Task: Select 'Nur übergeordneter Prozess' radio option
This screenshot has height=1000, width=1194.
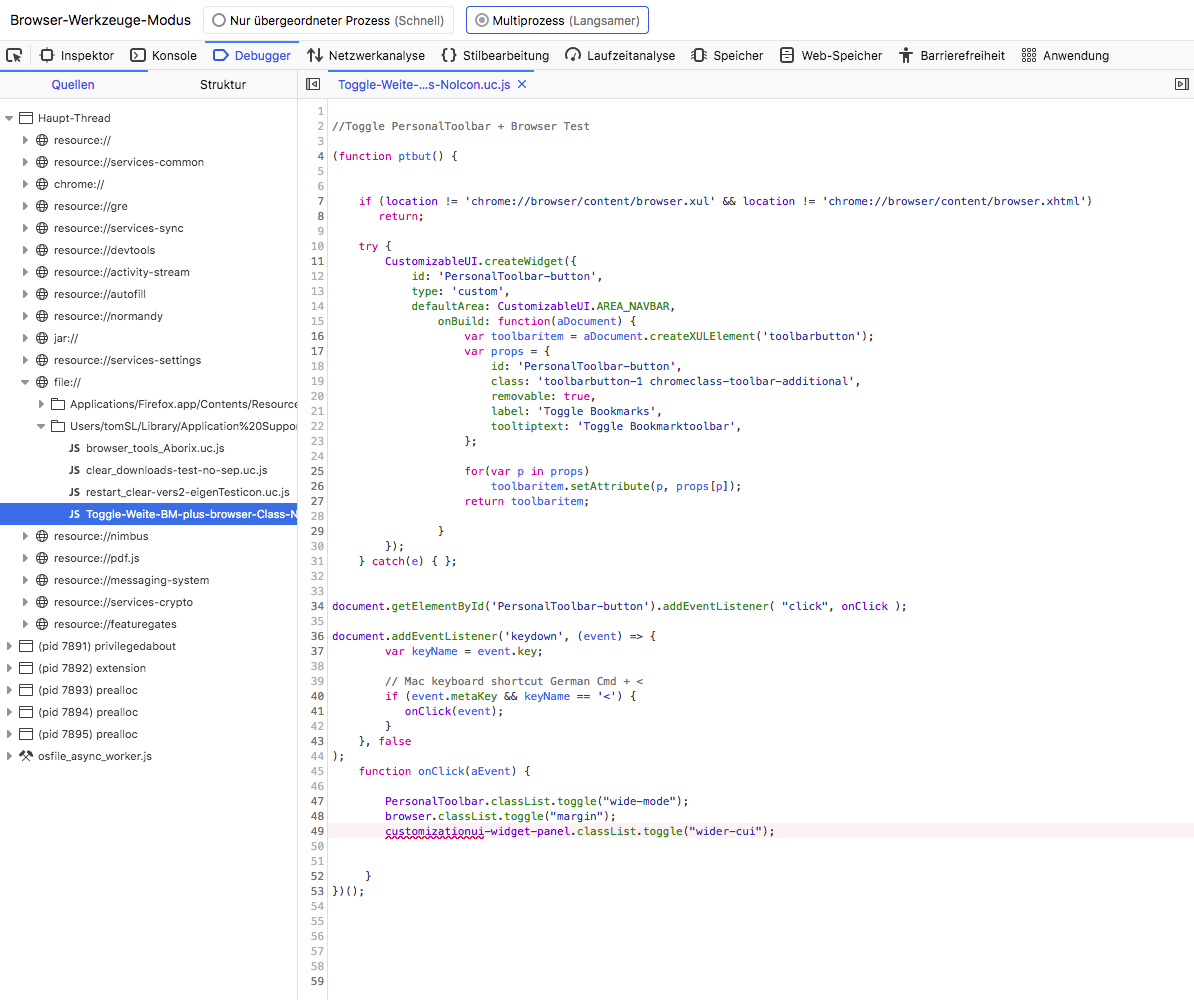Action: (x=218, y=20)
